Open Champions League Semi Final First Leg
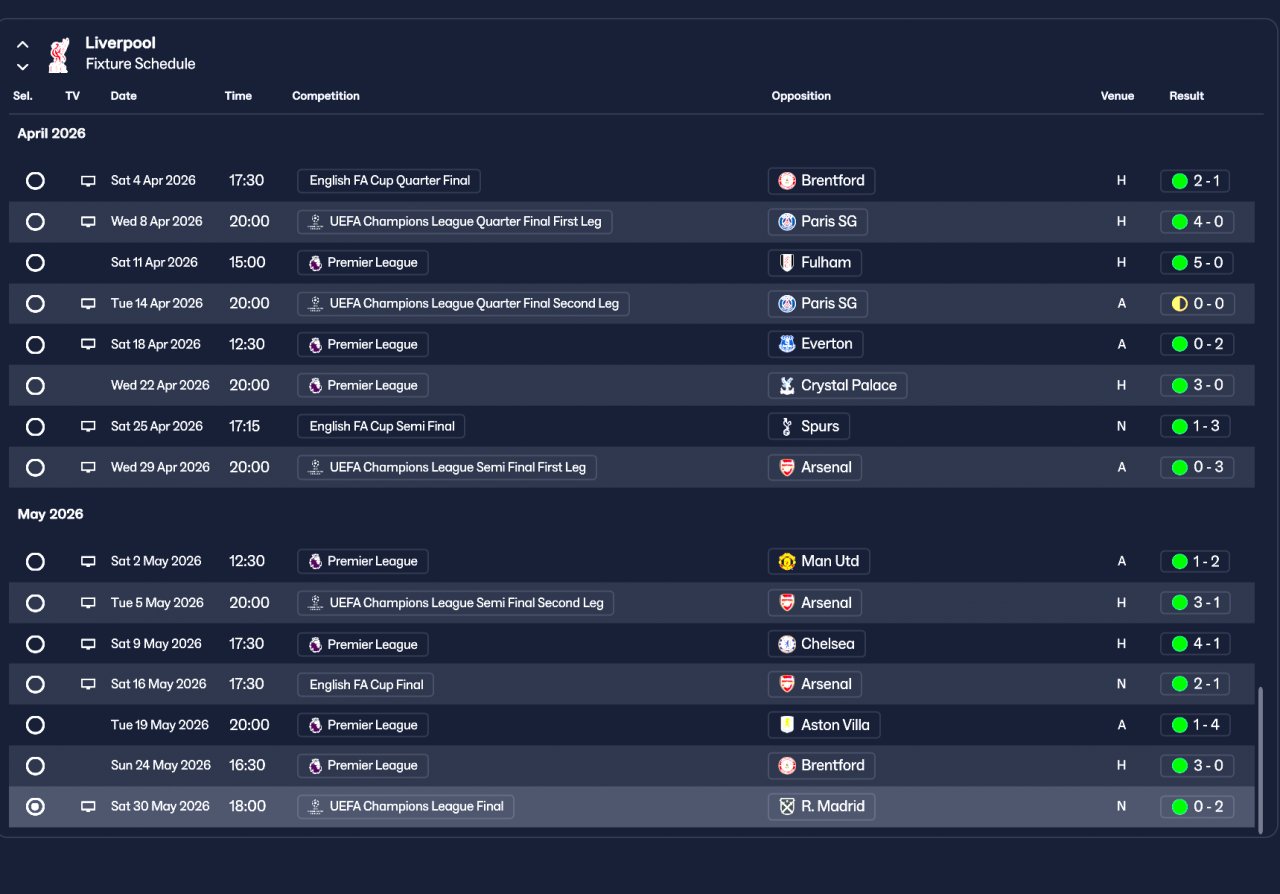This screenshot has width=1280, height=894. (x=447, y=468)
